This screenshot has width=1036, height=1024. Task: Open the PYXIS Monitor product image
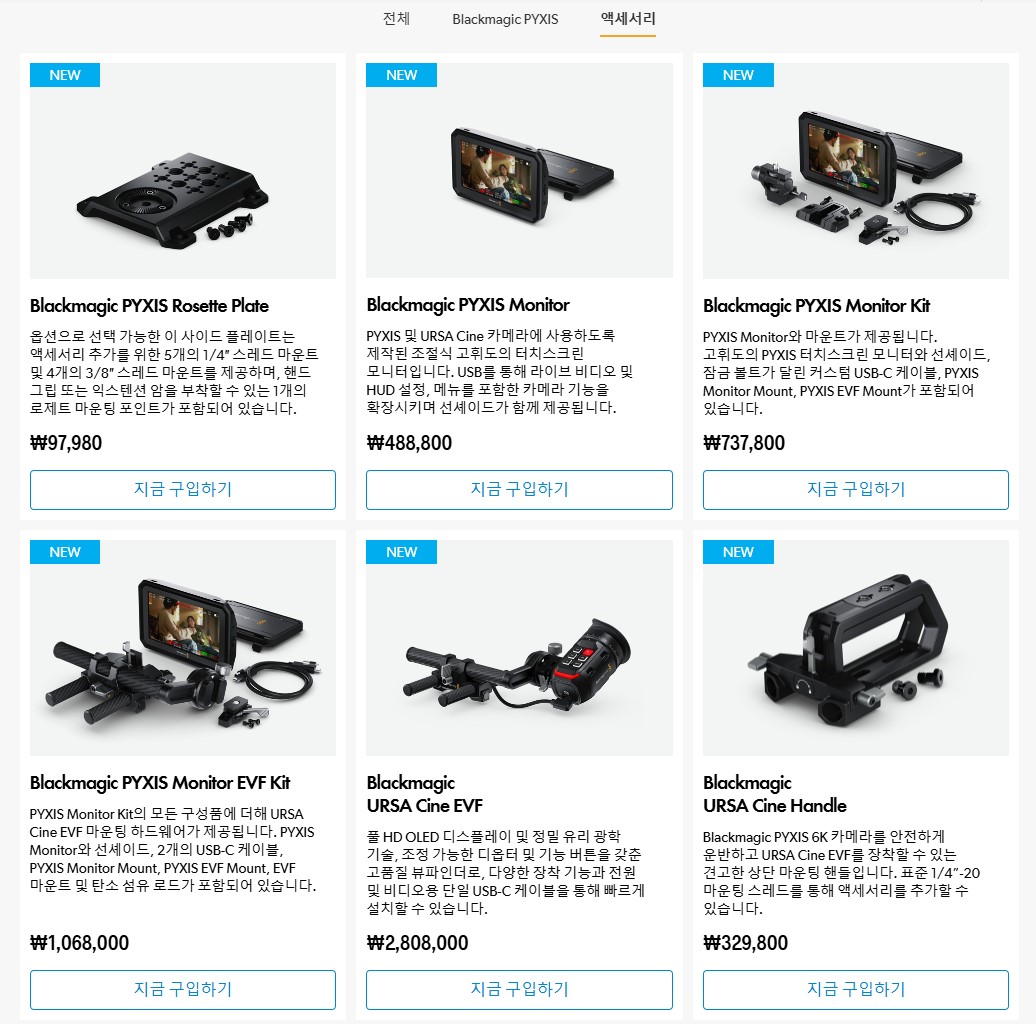[519, 170]
